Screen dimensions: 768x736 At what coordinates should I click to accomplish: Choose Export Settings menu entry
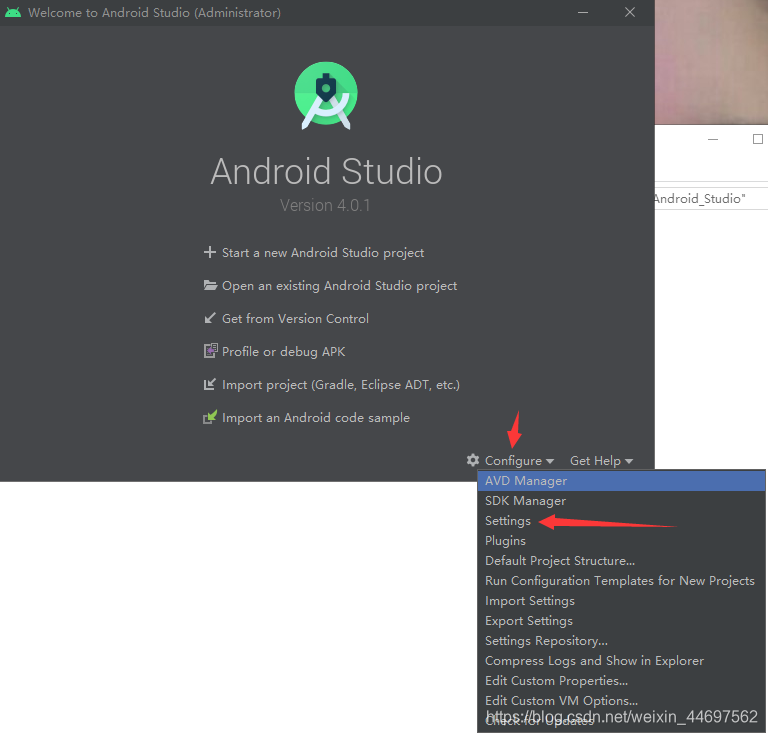click(621, 621)
